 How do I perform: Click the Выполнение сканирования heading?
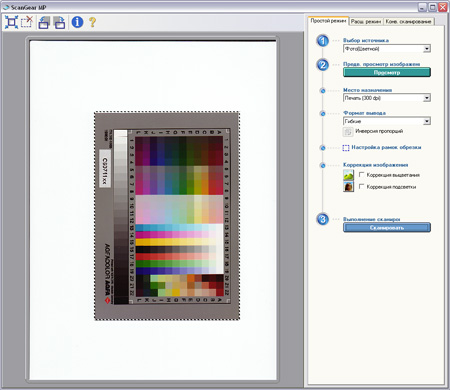click(372, 219)
